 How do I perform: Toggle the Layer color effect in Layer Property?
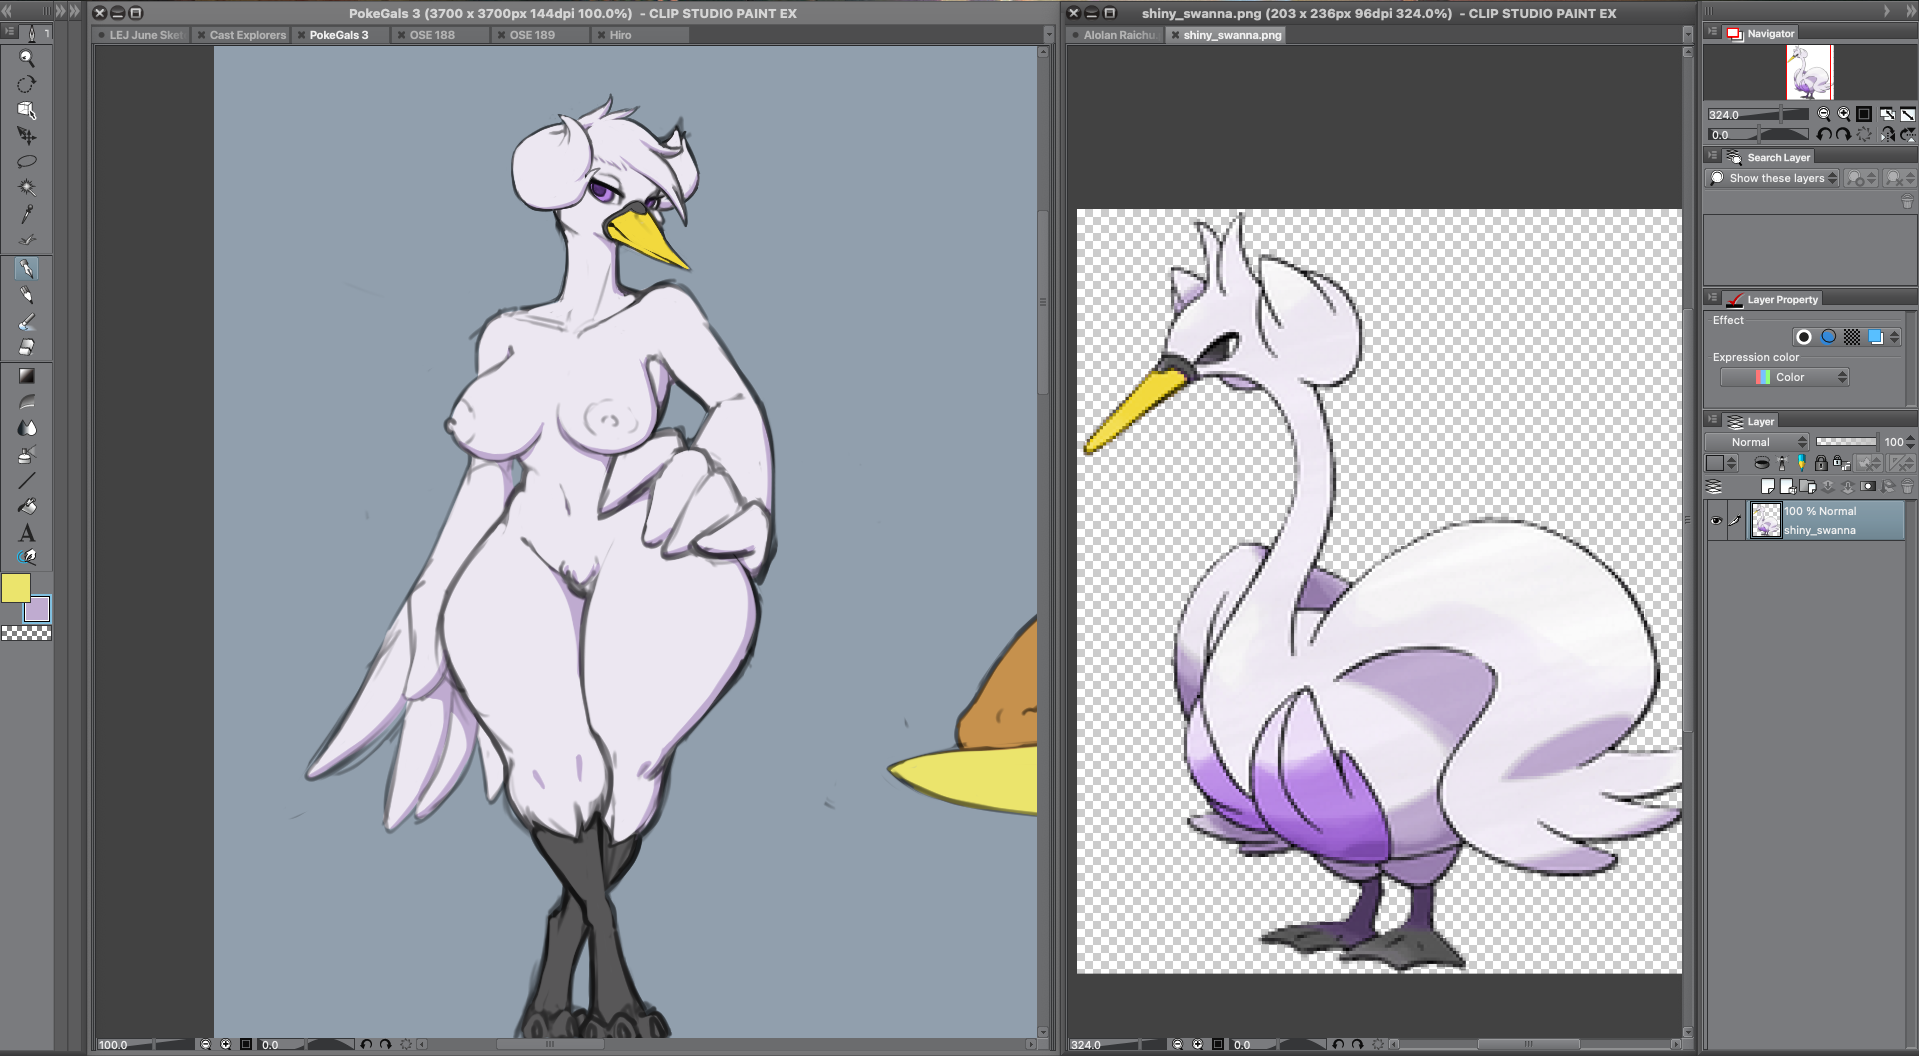pyautogui.click(x=1876, y=337)
